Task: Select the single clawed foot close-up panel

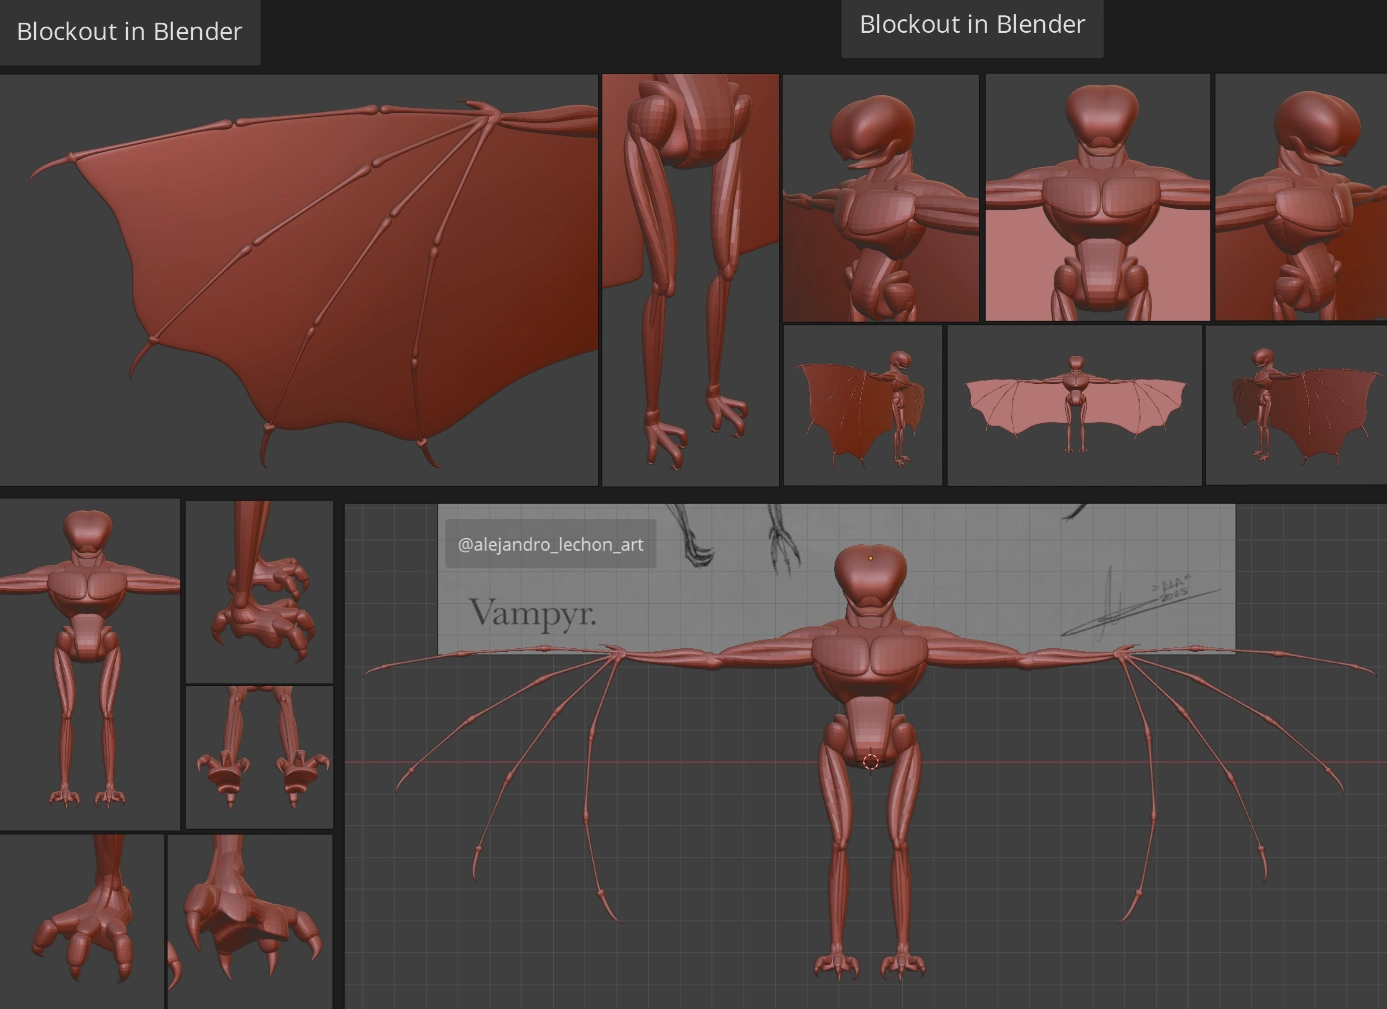Action: pos(259,587)
